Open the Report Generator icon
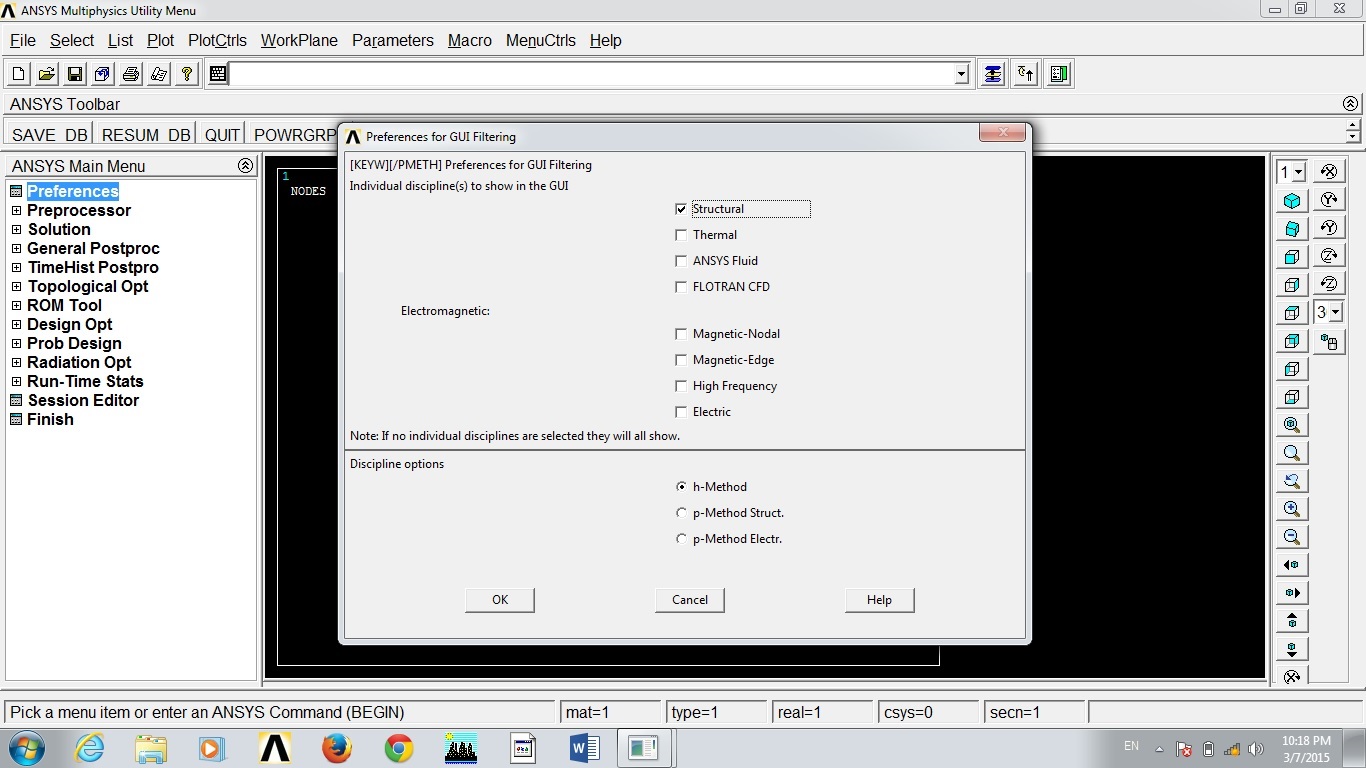This screenshot has width=1366, height=768. pyautogui.click(x=158, y=74)
